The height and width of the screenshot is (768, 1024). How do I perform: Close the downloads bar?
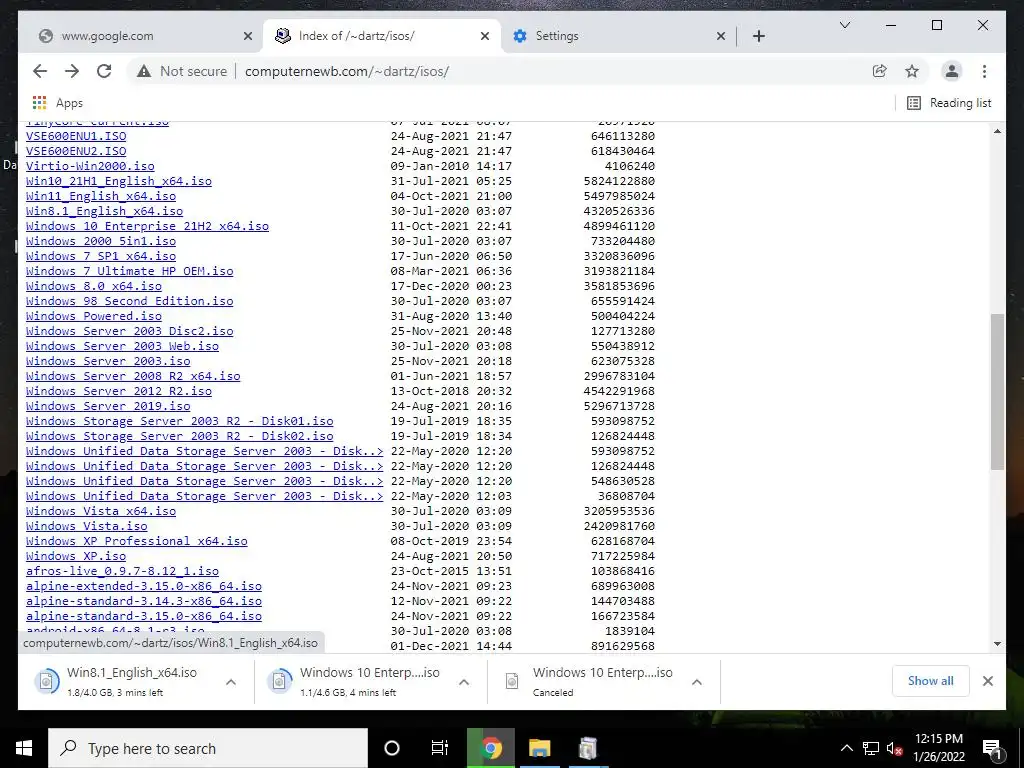click(987, 681)
